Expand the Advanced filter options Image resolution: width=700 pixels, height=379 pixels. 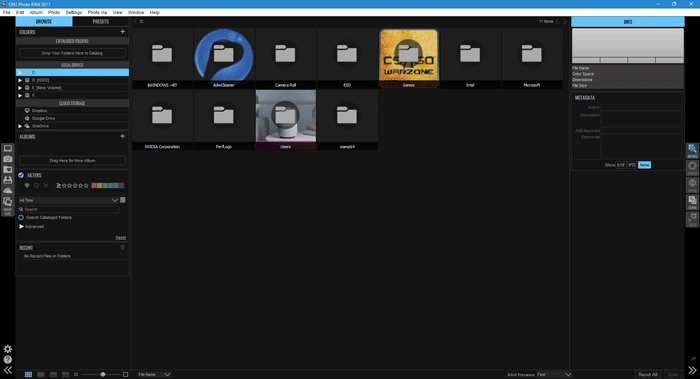tap(21, 227)
